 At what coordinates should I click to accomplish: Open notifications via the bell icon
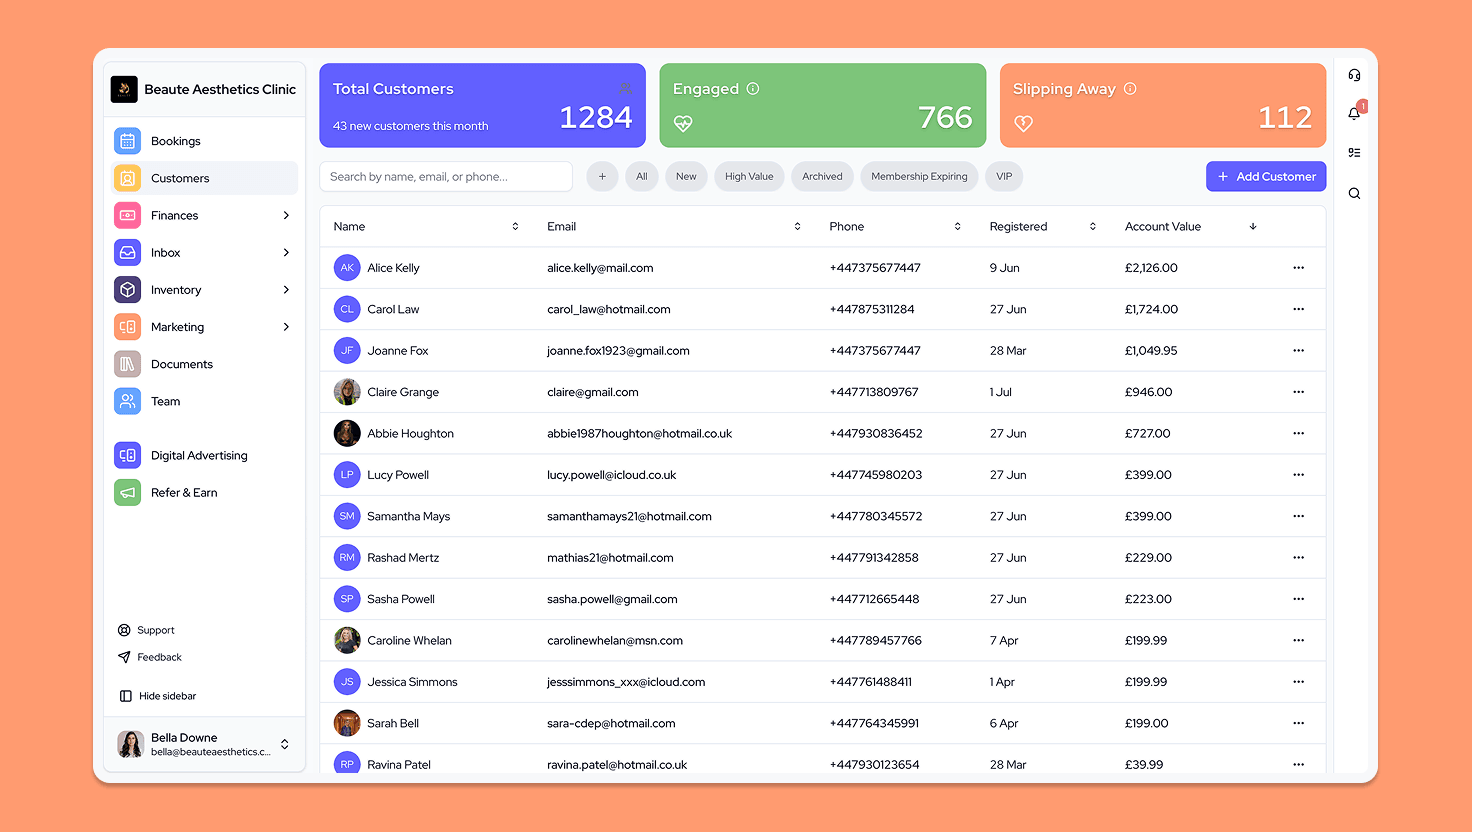tap(1354, 113)
